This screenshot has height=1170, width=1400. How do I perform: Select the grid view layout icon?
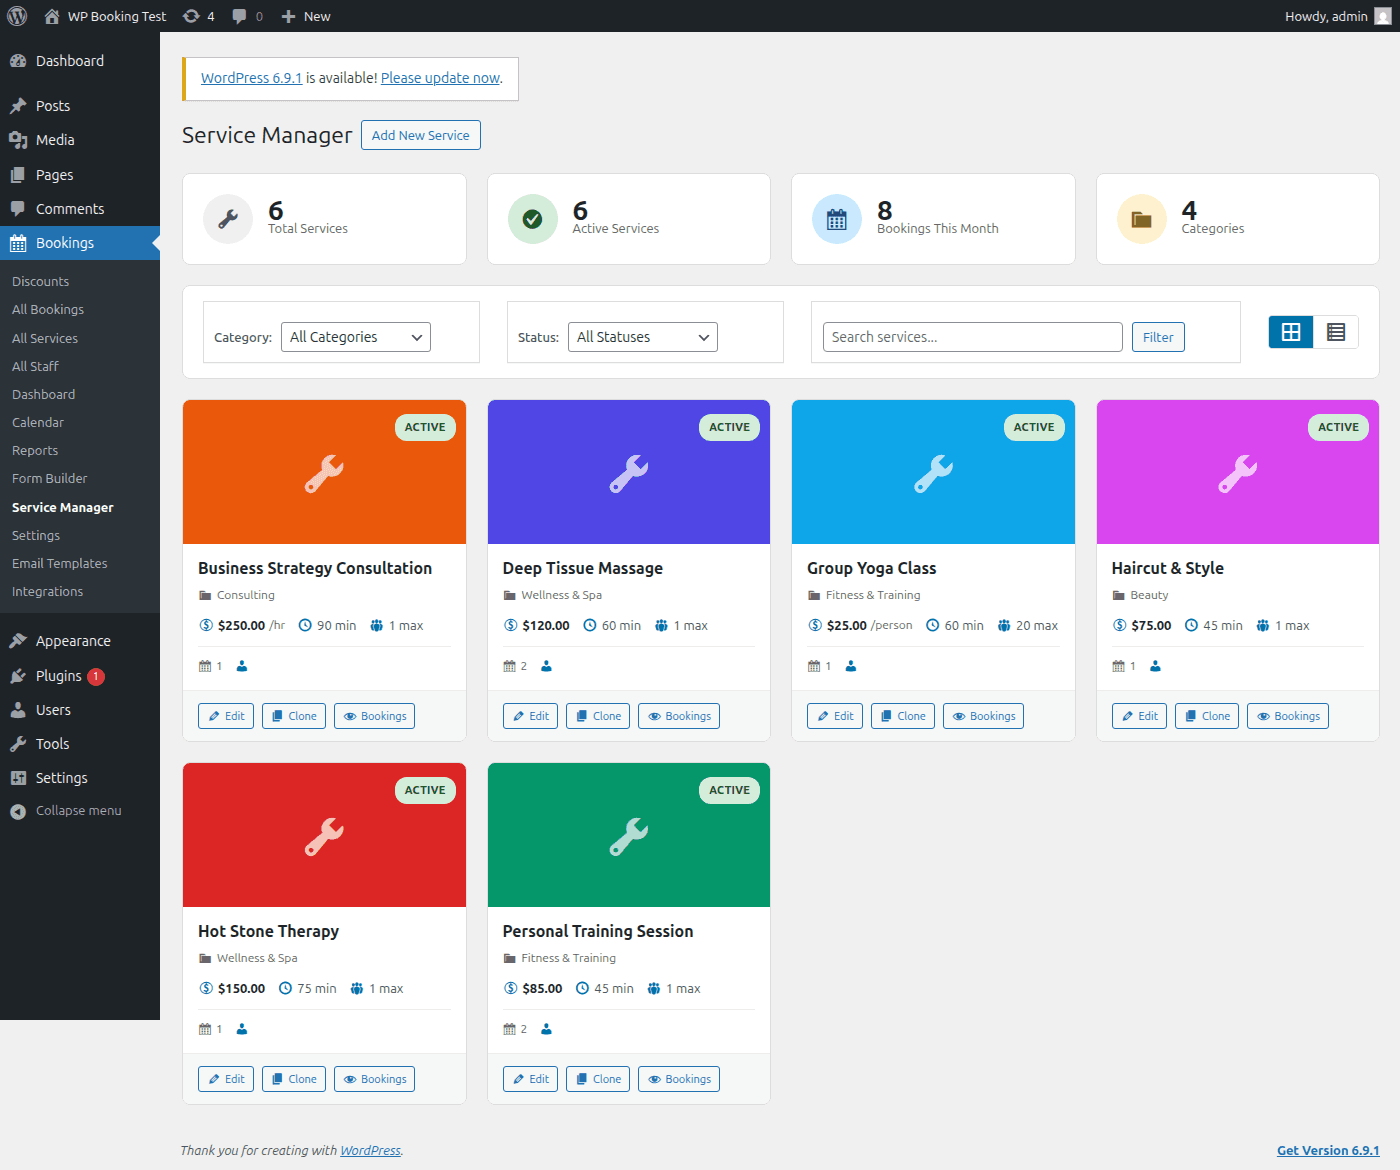(1290, 331)
